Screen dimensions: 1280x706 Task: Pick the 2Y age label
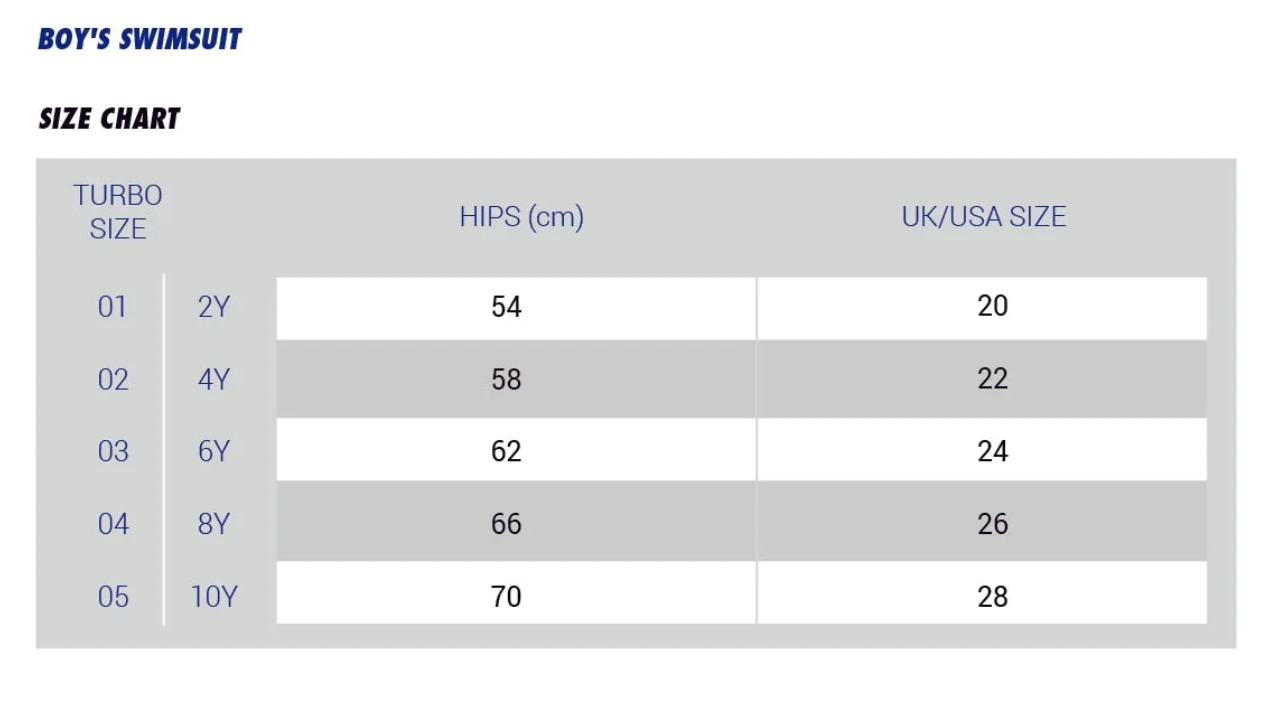pos(214,307)
